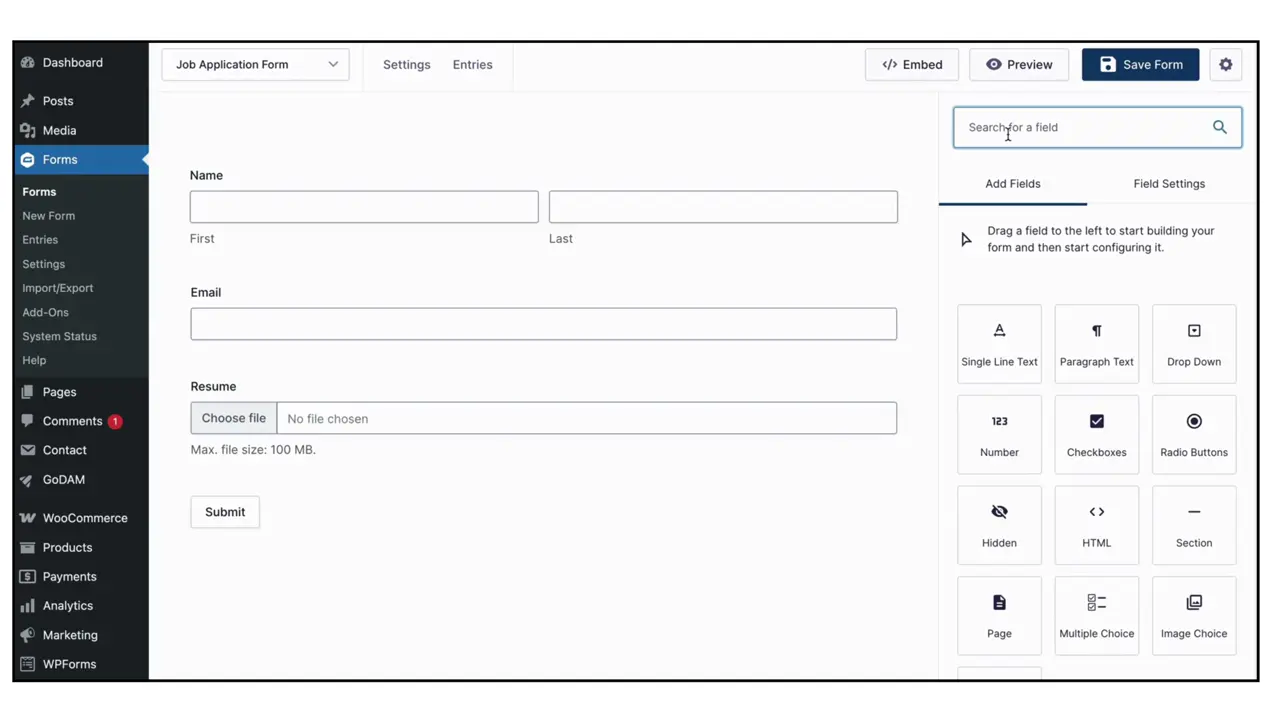Add a Paragraph Text field
This screenshot has width=1280, height=720.
(x=1096, y=344)
